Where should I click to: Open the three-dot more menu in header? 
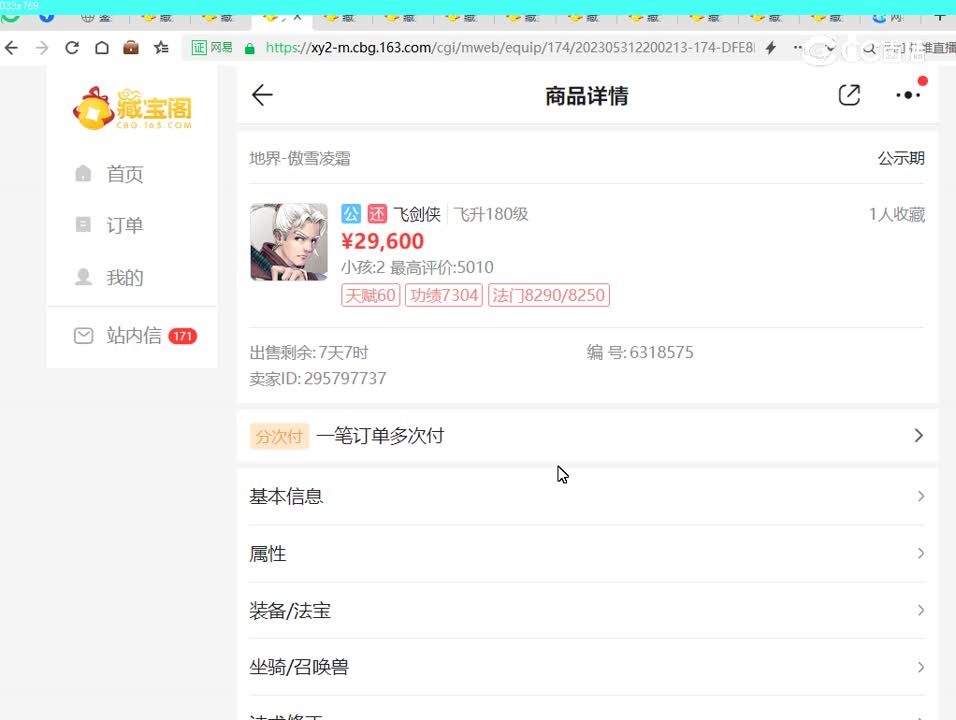click(908, 95)
